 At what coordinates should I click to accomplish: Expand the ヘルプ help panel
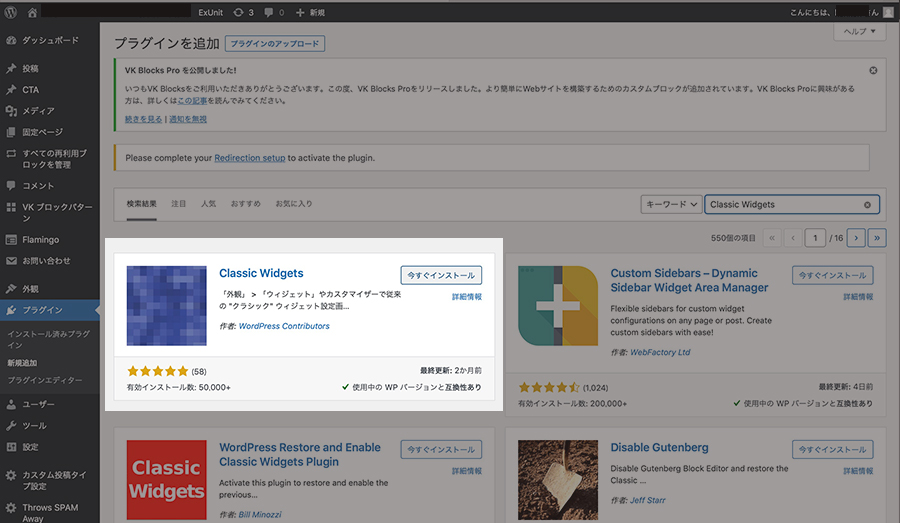(x=859, y=31)
